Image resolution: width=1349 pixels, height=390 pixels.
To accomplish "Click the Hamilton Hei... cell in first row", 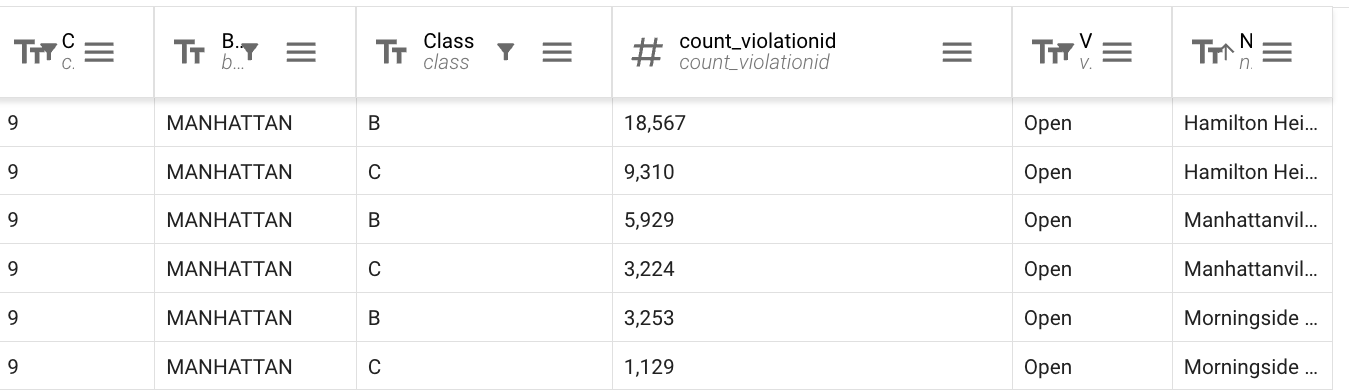I will coord(1252,123).
